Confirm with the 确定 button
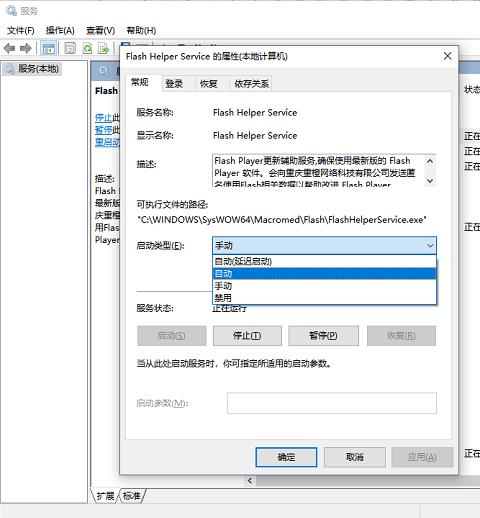The height and width of the screenshot is (518, 480). 286,457
